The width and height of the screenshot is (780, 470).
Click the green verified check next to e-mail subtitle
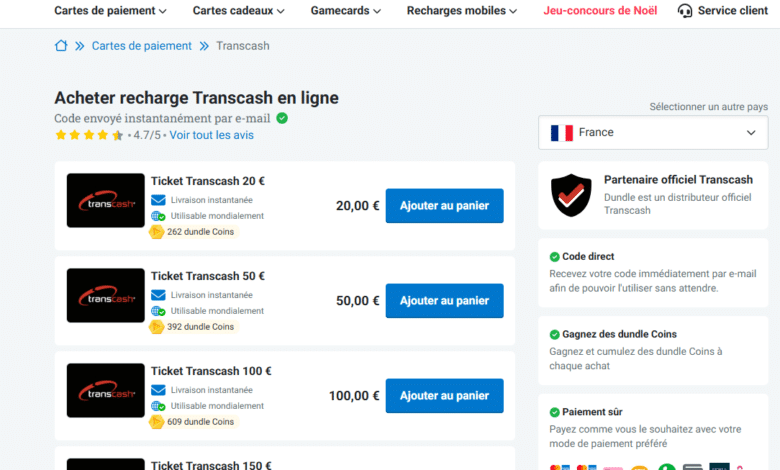(x=282, y=118)
